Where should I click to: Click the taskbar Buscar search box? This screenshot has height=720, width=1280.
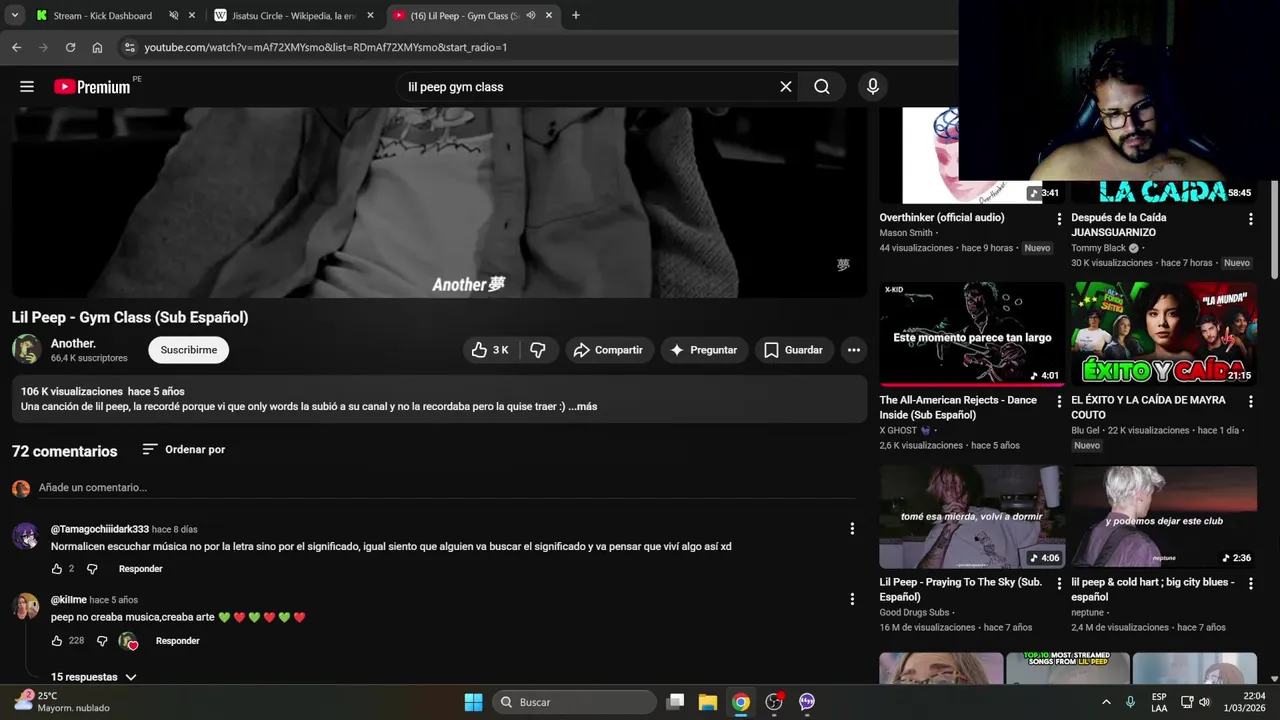coord(574,702)
